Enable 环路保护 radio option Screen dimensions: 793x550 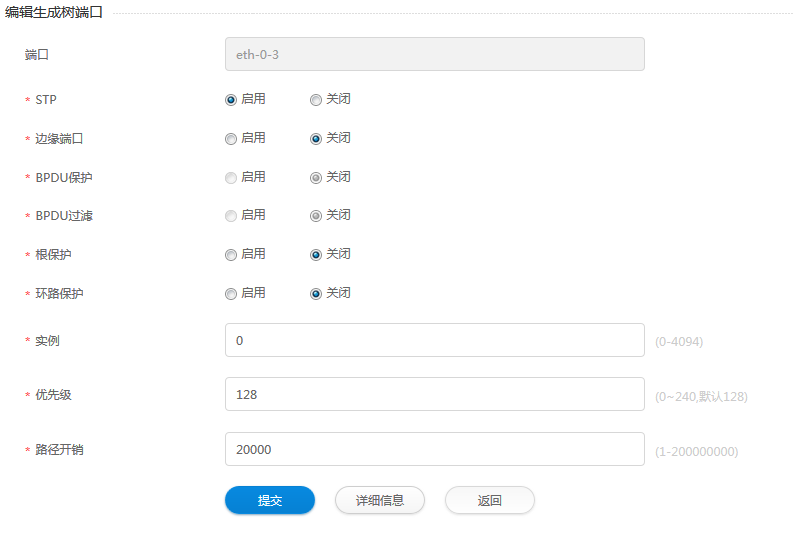coord(231,294)
